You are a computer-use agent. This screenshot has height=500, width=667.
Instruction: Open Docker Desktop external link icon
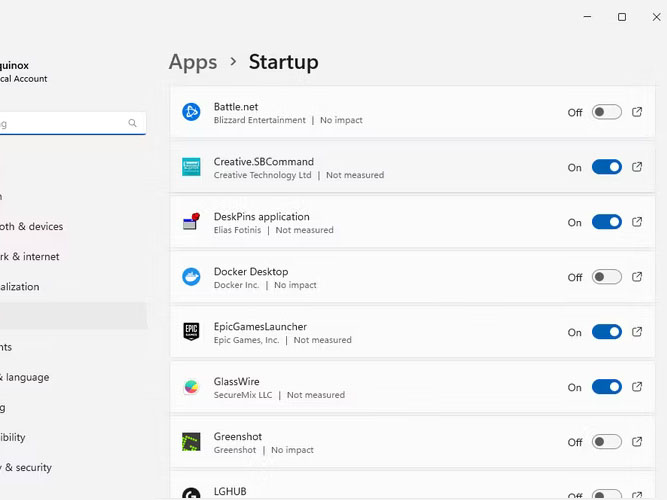click(x=637, y=277)
